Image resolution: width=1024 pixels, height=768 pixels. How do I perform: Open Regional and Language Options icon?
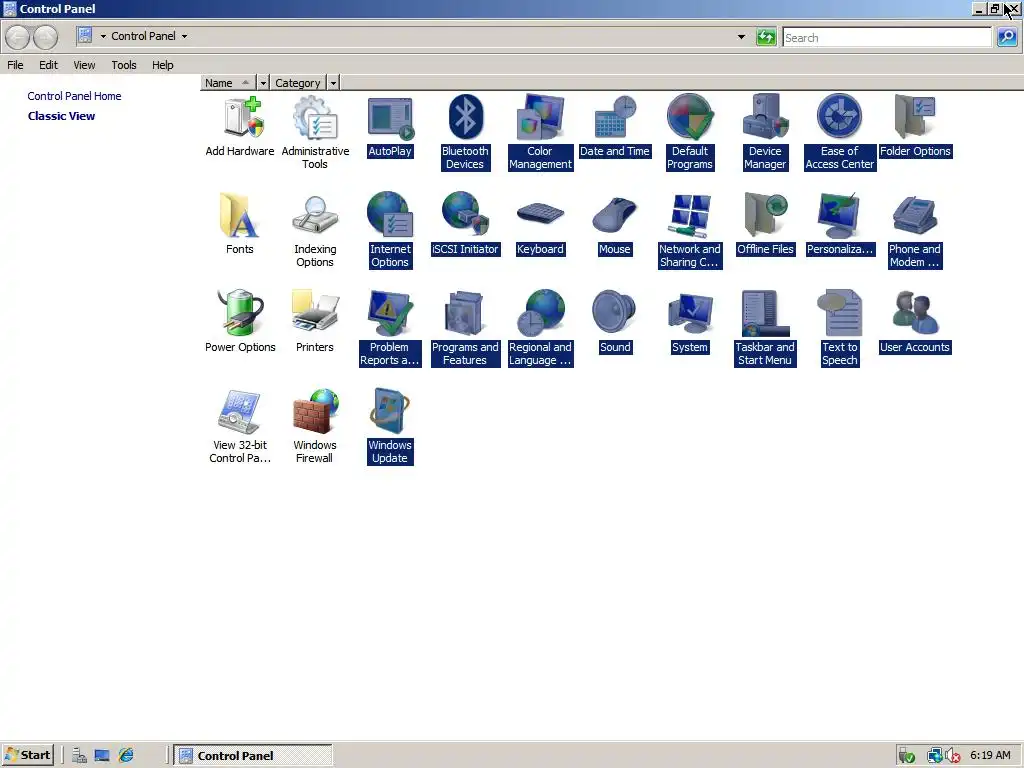tap(540, 328)
